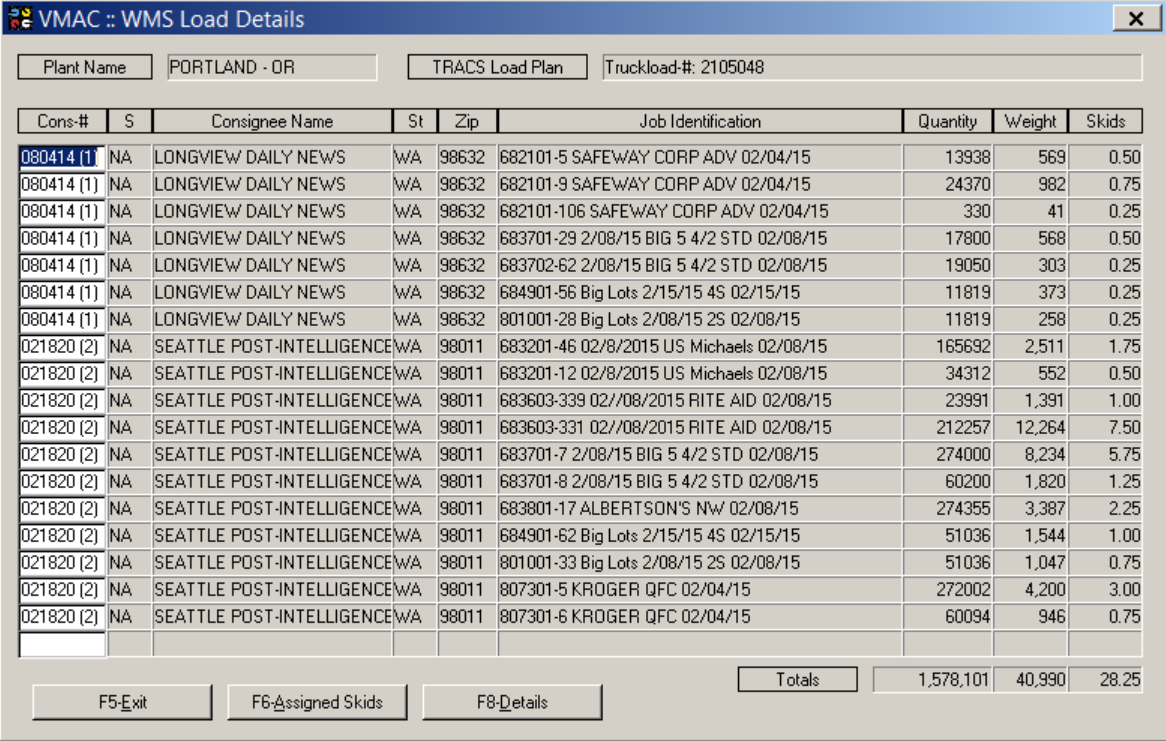Click the Consignee Name column header
The height and width of the screenshot is (741, 1166).
[x=272, y=122]
